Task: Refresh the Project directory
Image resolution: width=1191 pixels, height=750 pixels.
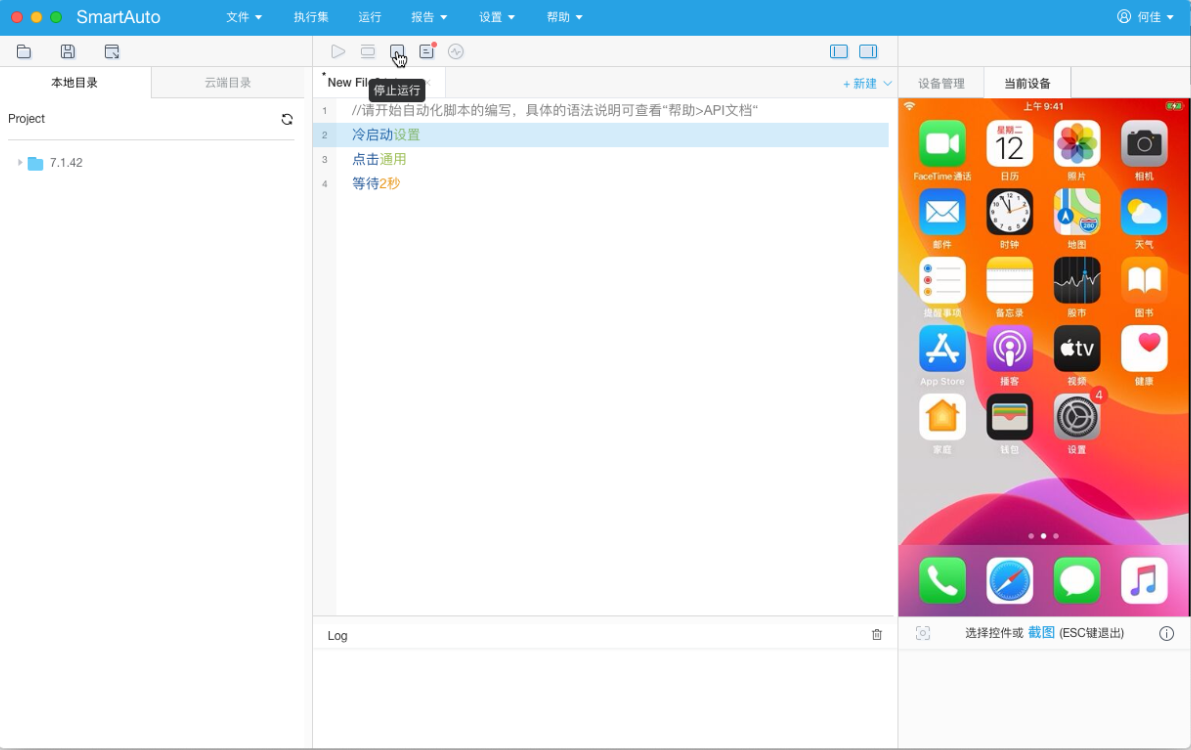Action: point(287,119)
